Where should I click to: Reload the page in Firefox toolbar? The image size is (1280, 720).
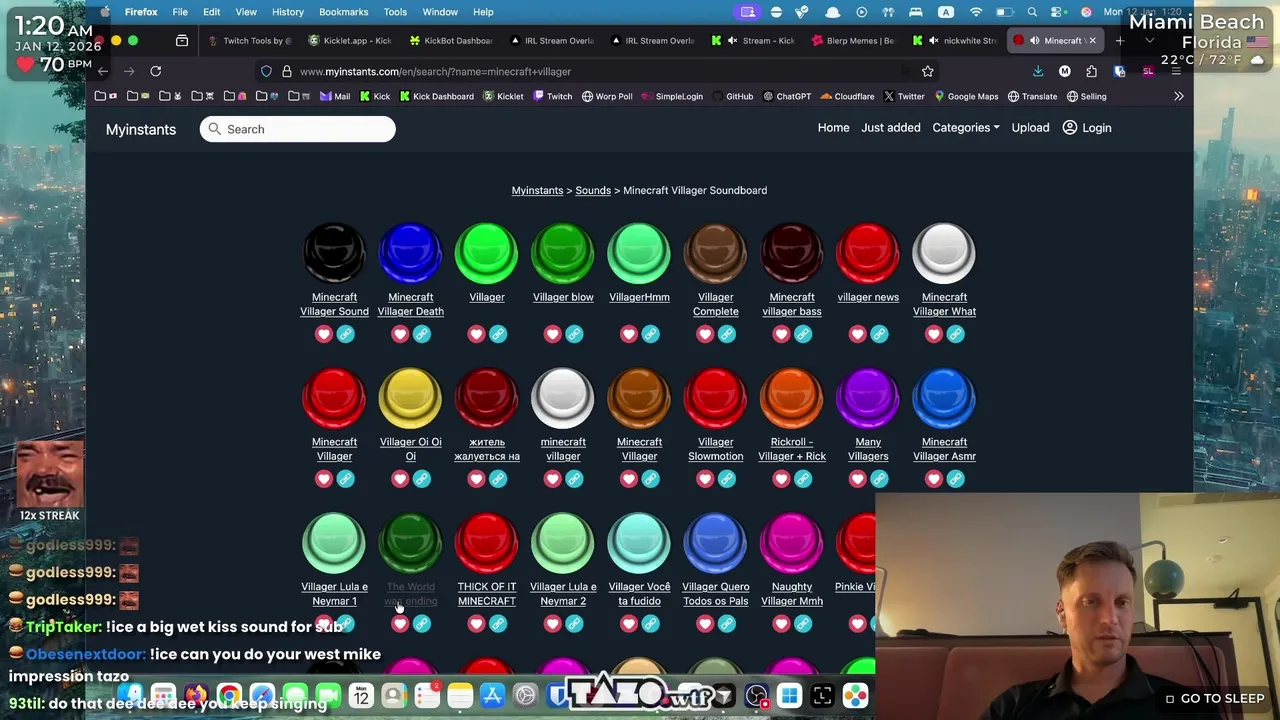[x=155, y=71]
